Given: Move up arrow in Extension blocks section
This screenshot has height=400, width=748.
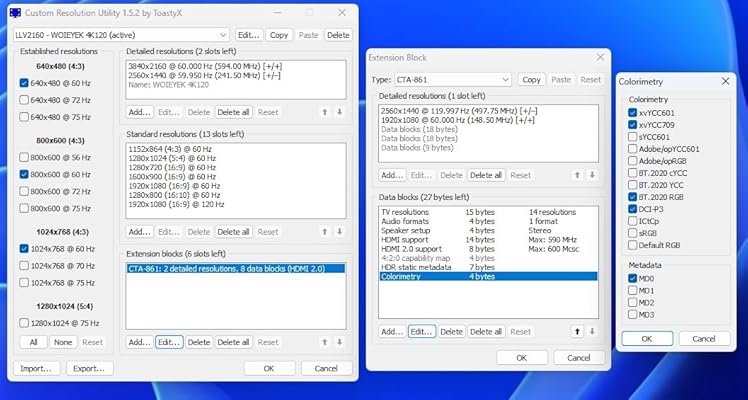Looking at the screenshot, I should click(x=325, y=342).
